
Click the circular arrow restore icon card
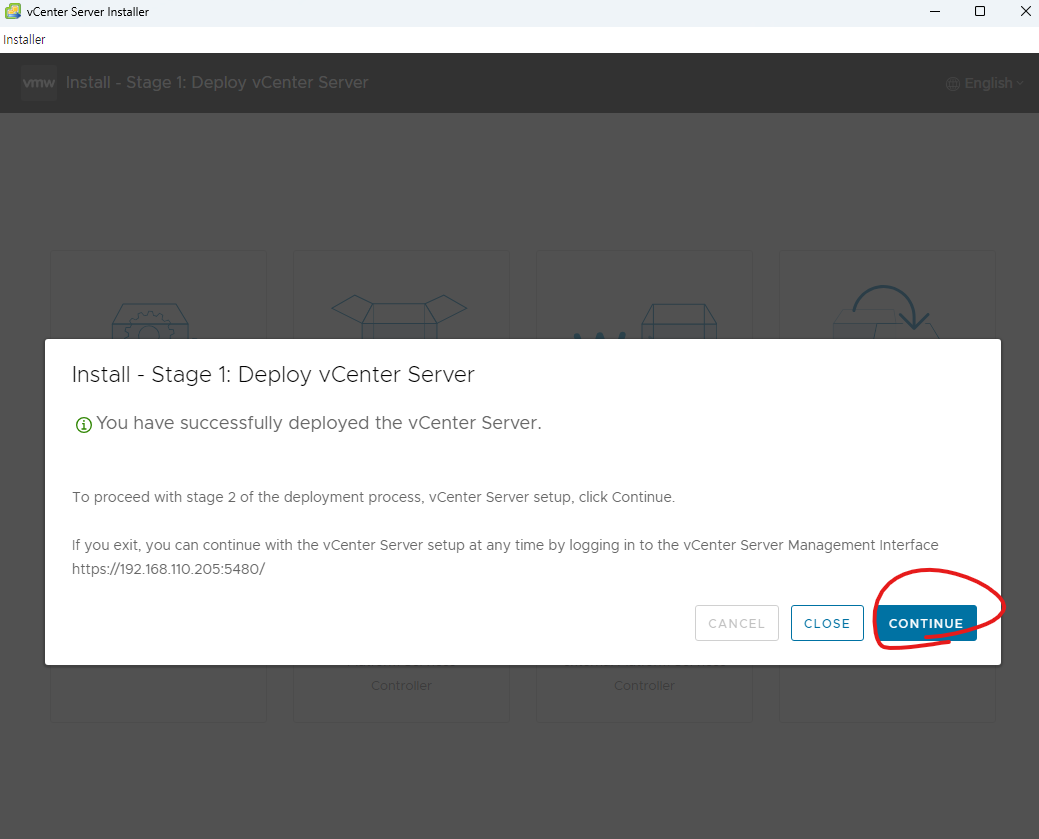[x=887, y=311]
